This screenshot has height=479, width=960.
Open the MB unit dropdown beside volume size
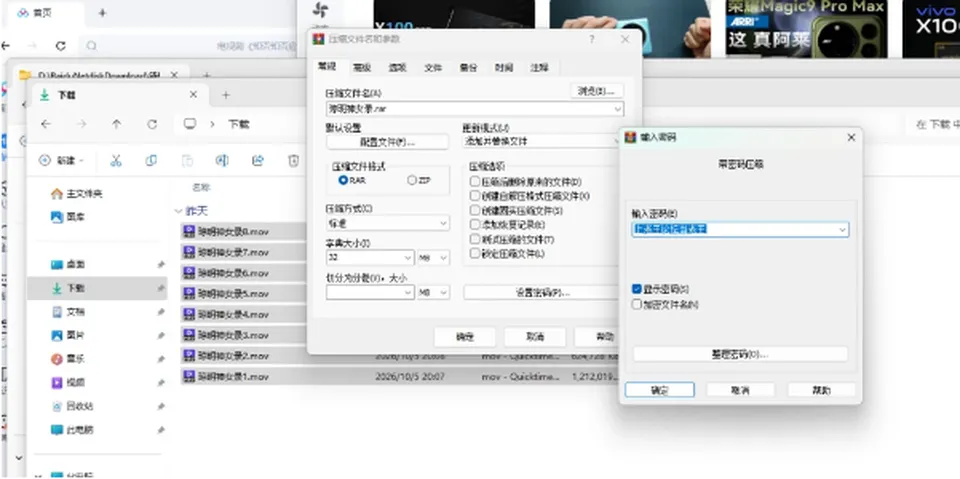pyautogui.click(x=434, y=293)
